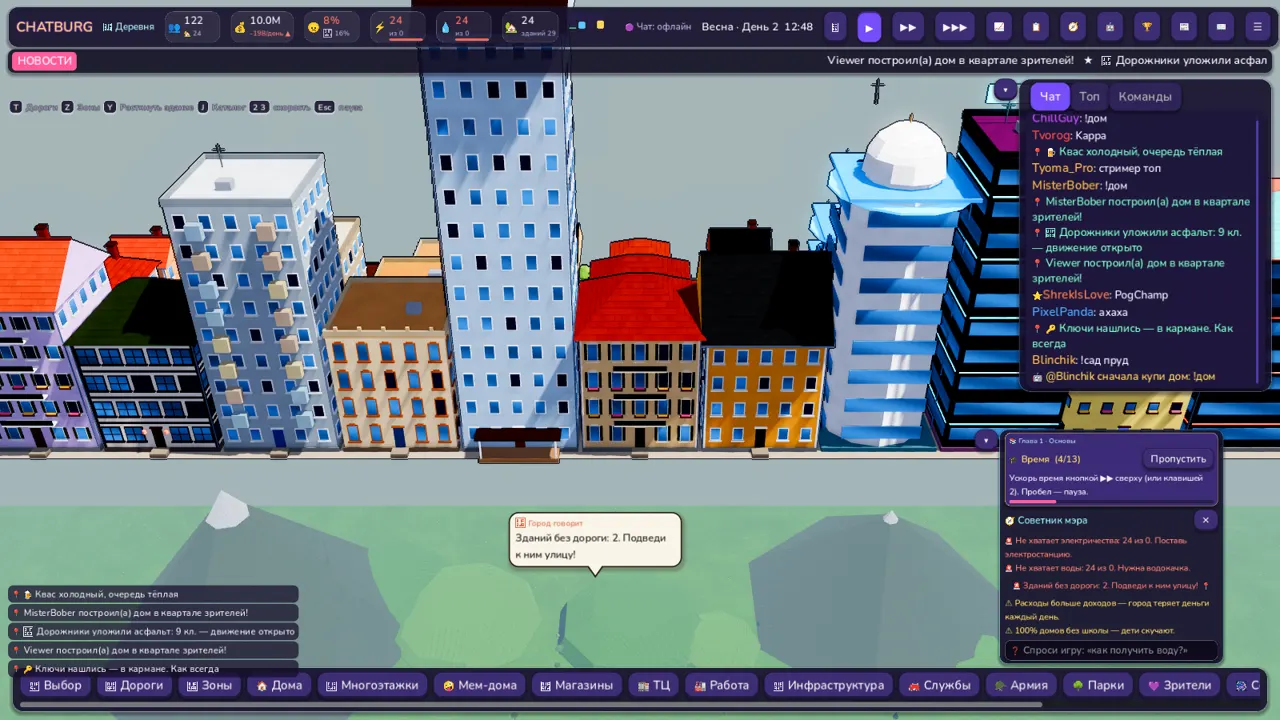Click the pause/step button before play
Viewport: 1280px width, 720px height.
tap(836, 27)
